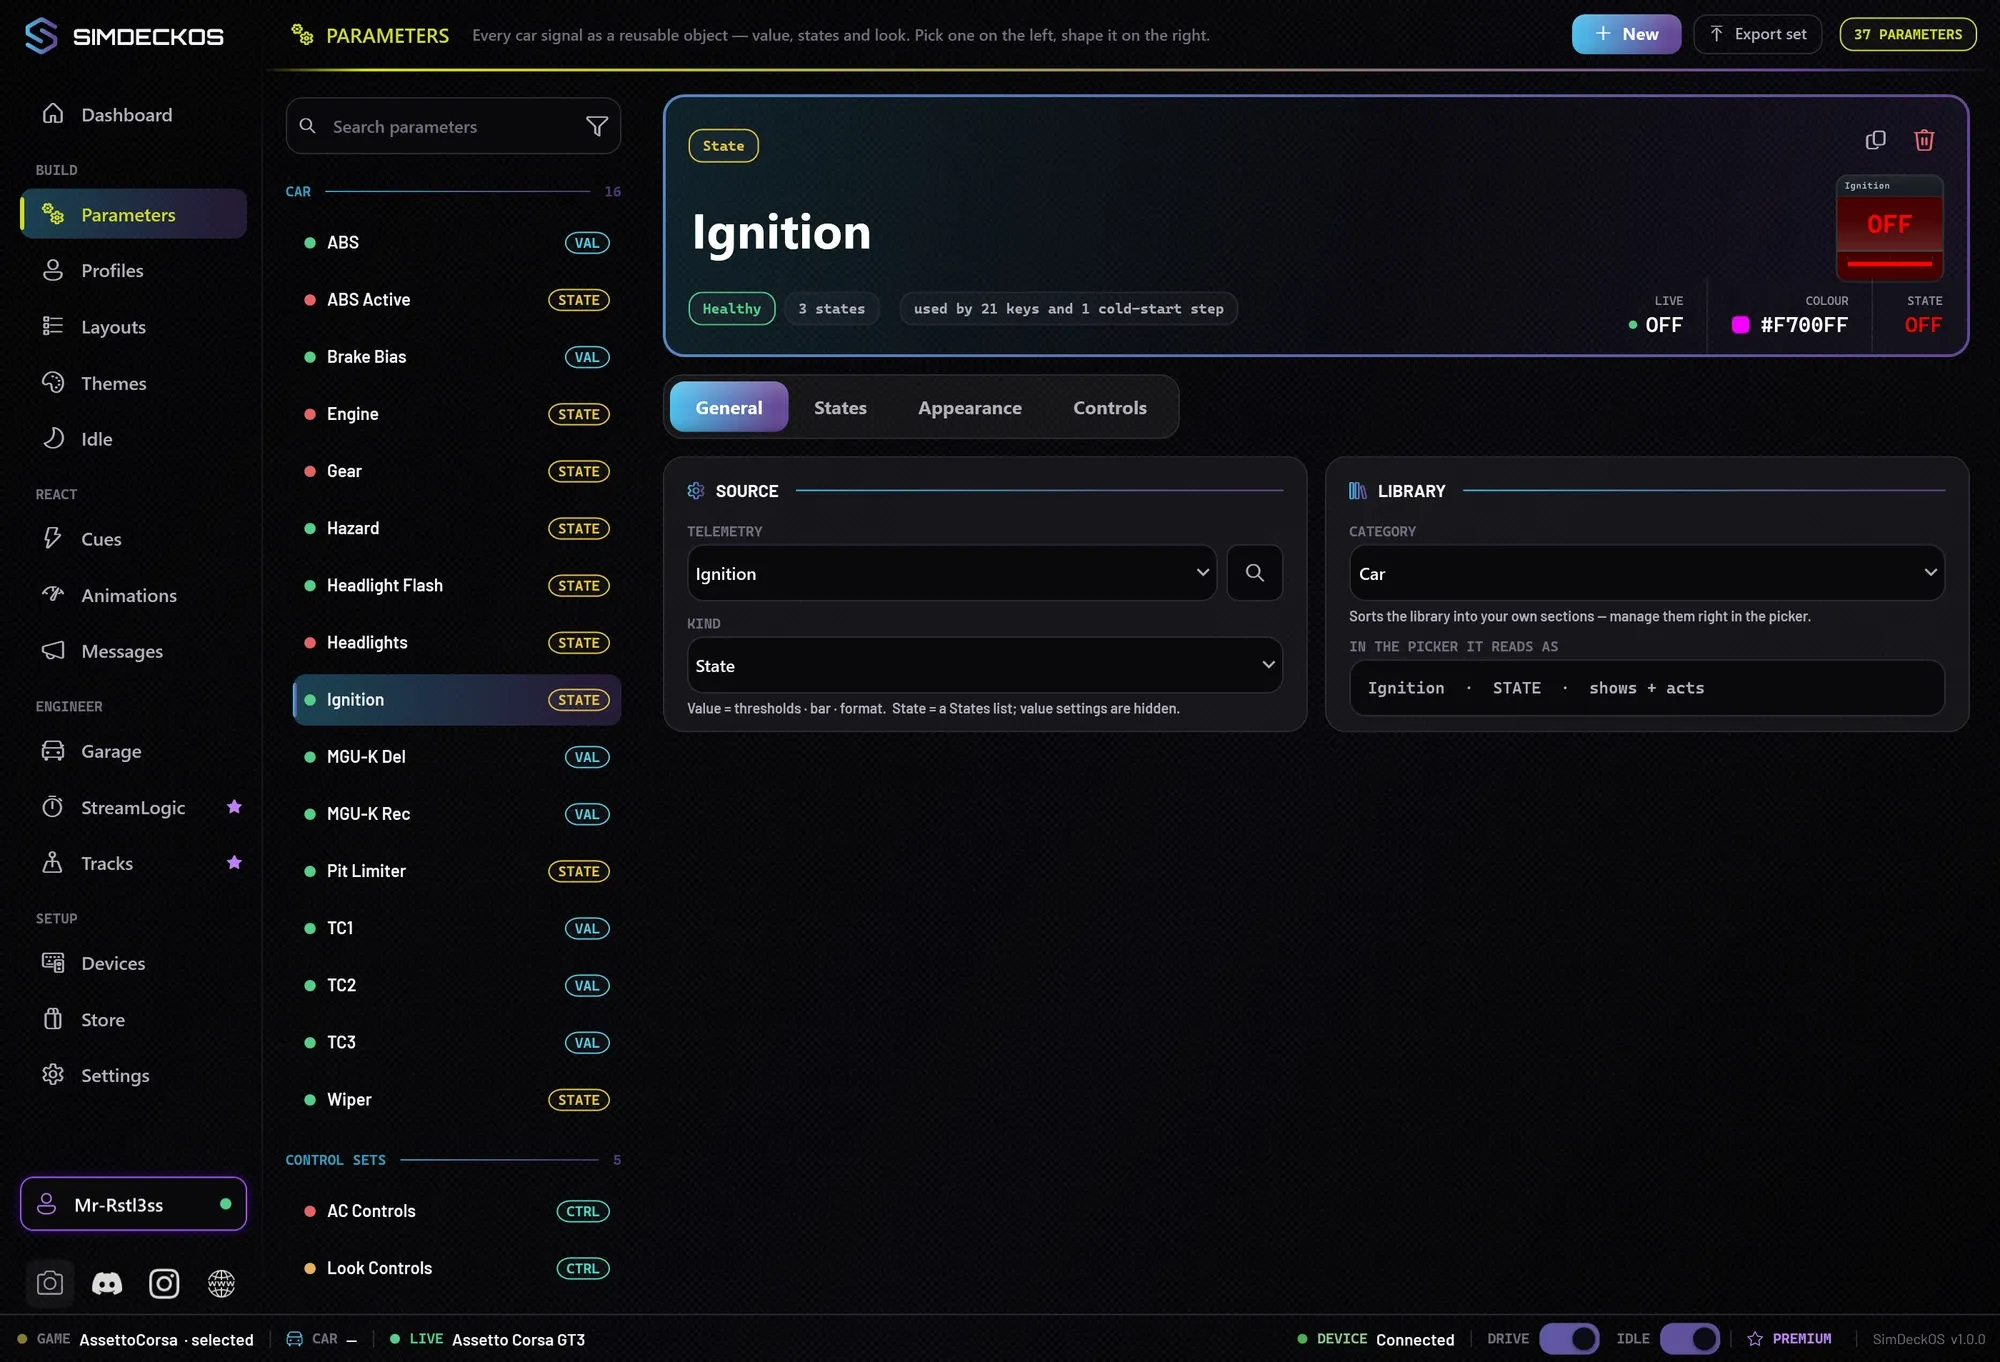Open Animations from the sidebar
This screenshot has width=2000, height=1362.
[133, 595]
